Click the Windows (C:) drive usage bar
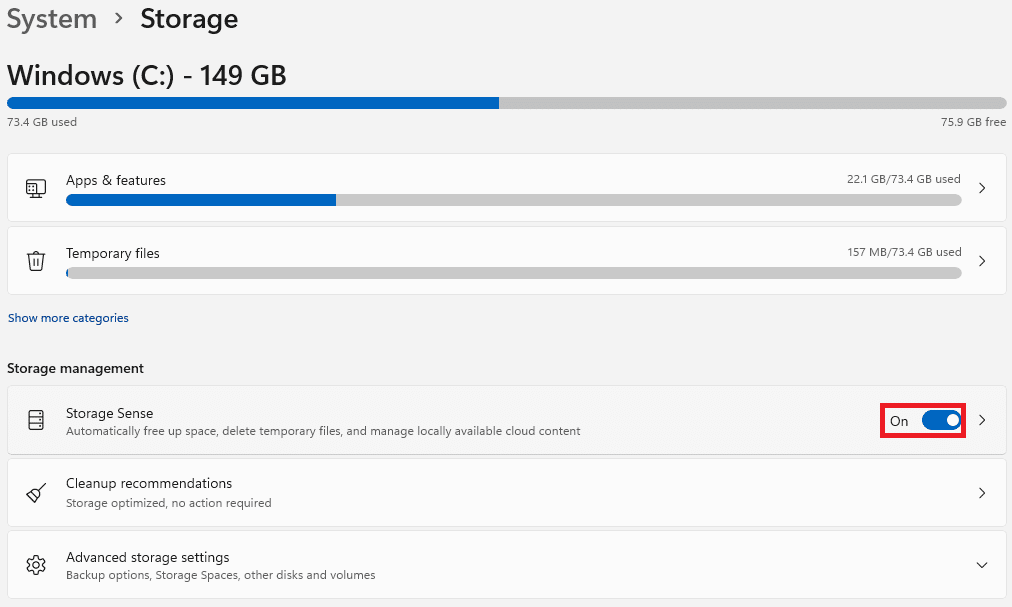Screen dimensions: 1012x607 (x=506, y=103)
